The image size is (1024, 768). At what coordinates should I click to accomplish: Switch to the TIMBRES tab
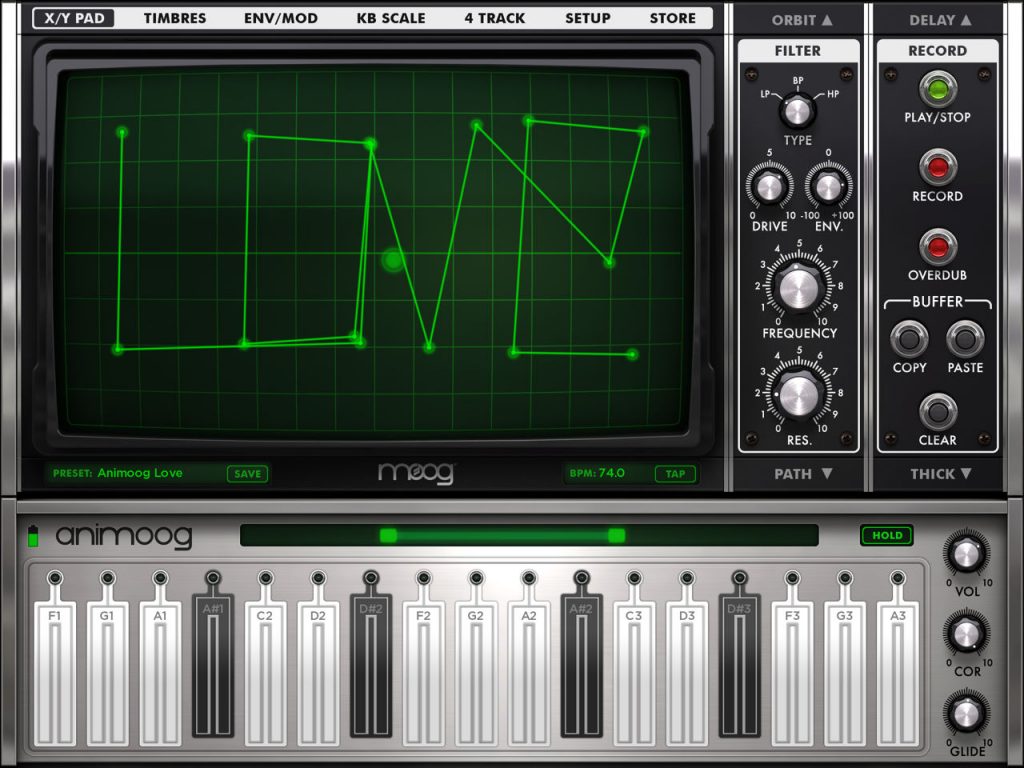pyautogui.click(x=174, y=18)
